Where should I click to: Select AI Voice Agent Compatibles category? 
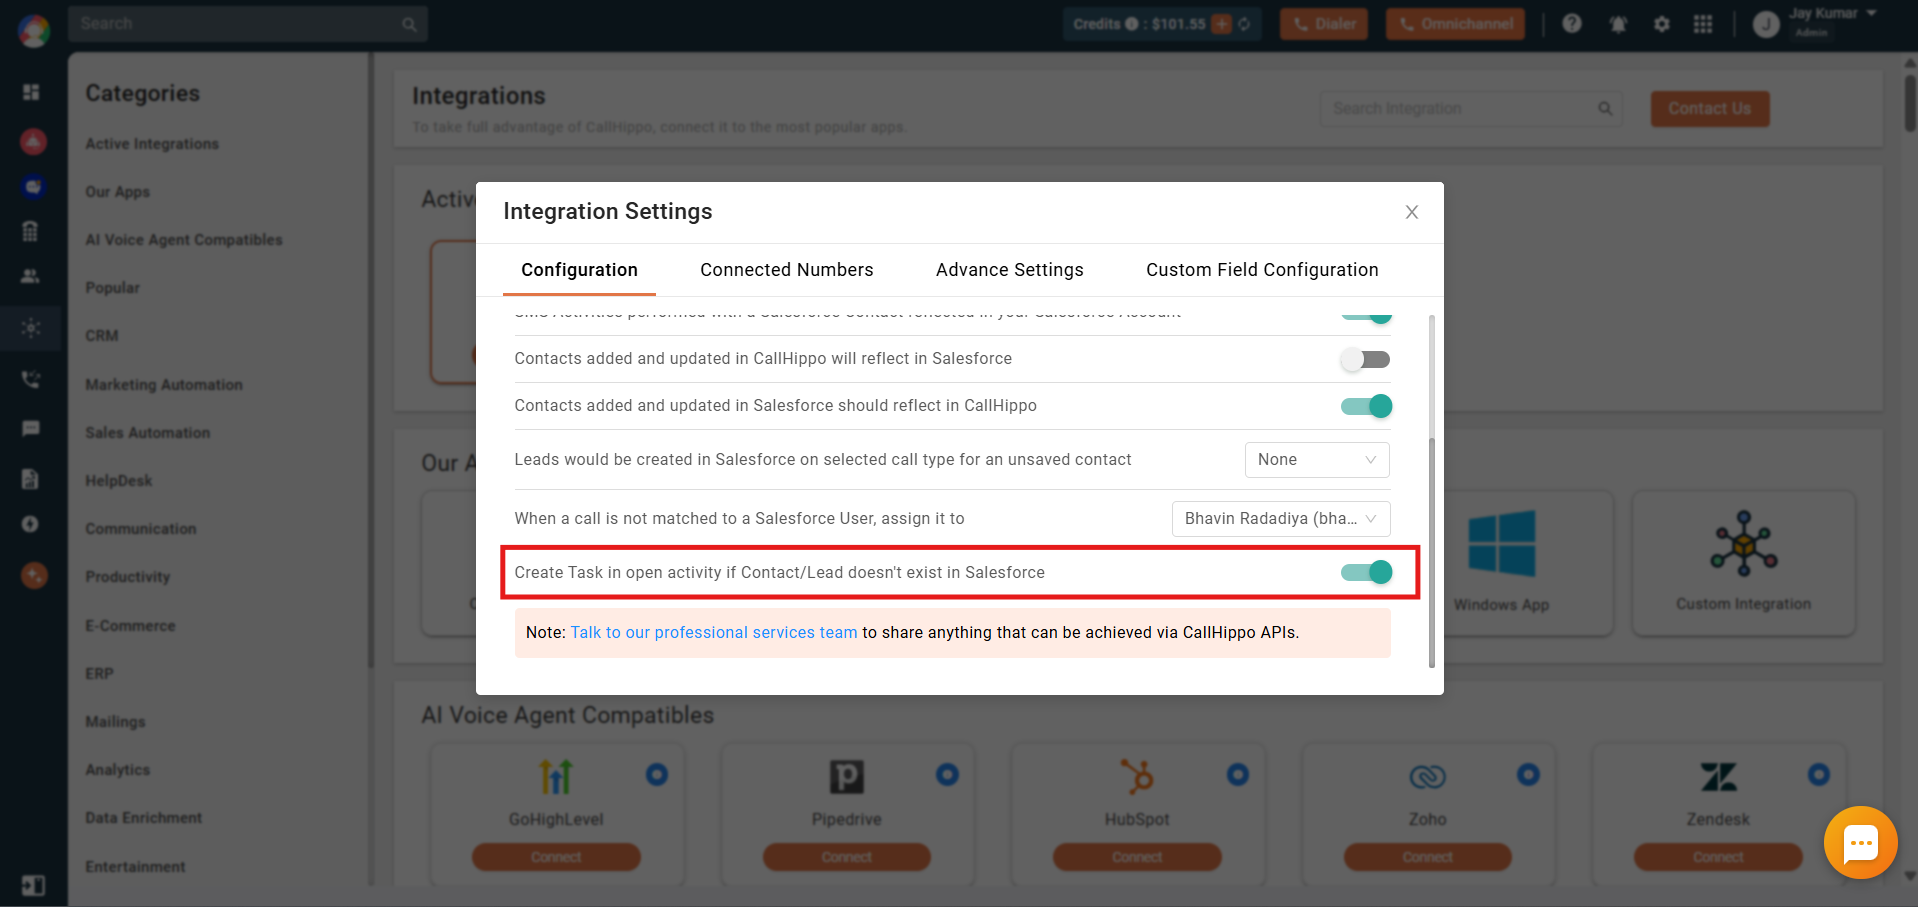coord(184,240)
